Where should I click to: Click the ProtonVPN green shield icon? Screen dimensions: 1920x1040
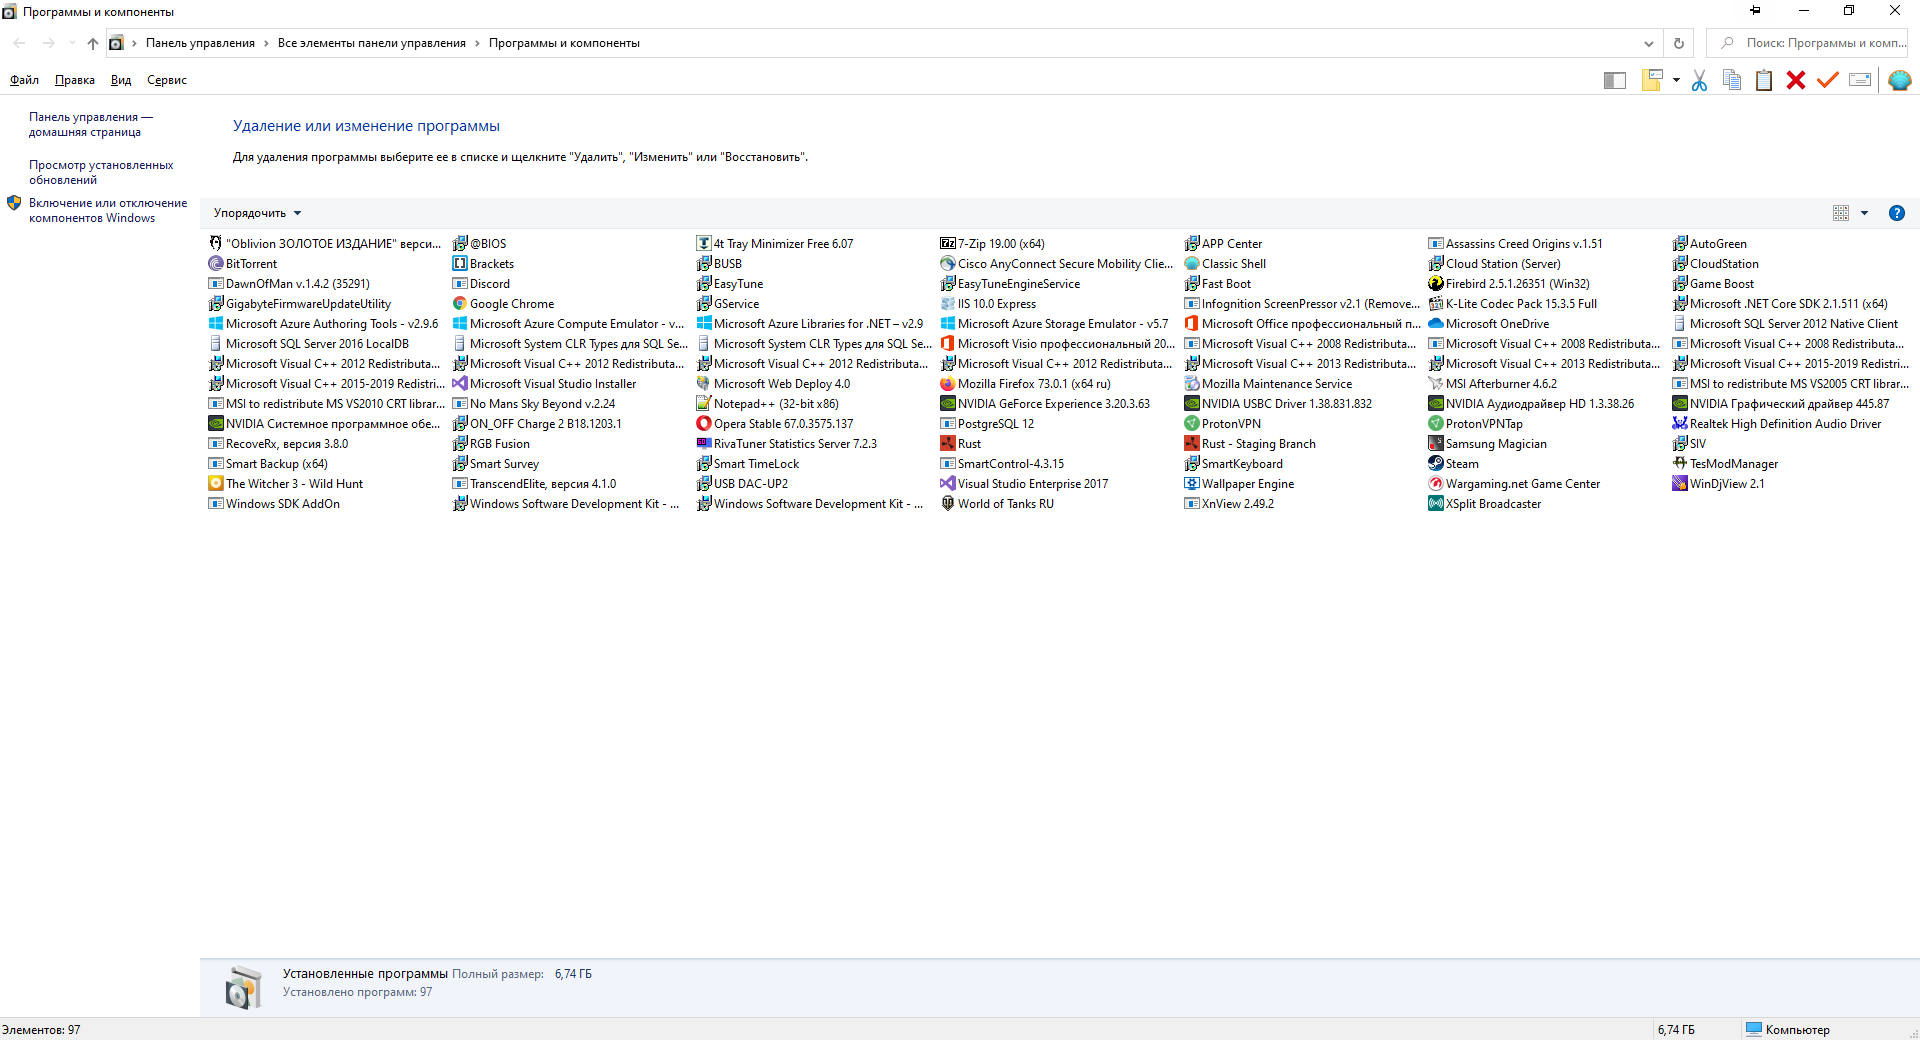click(1191, 424)
